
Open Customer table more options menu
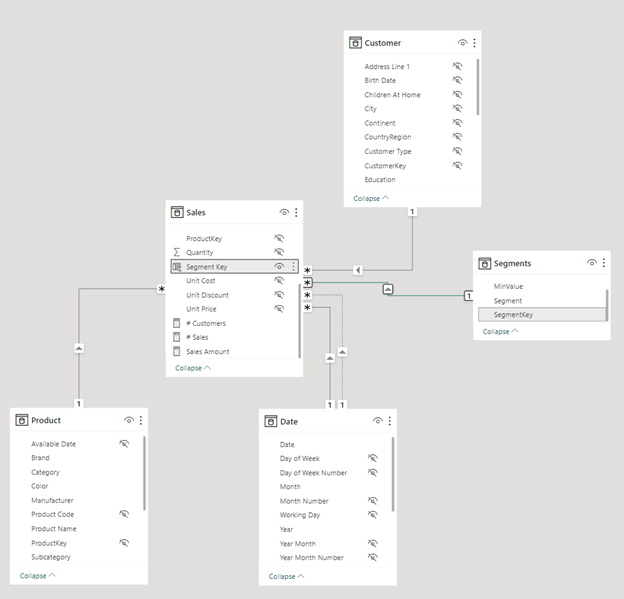pyautogui.click(x=474, y=43)
